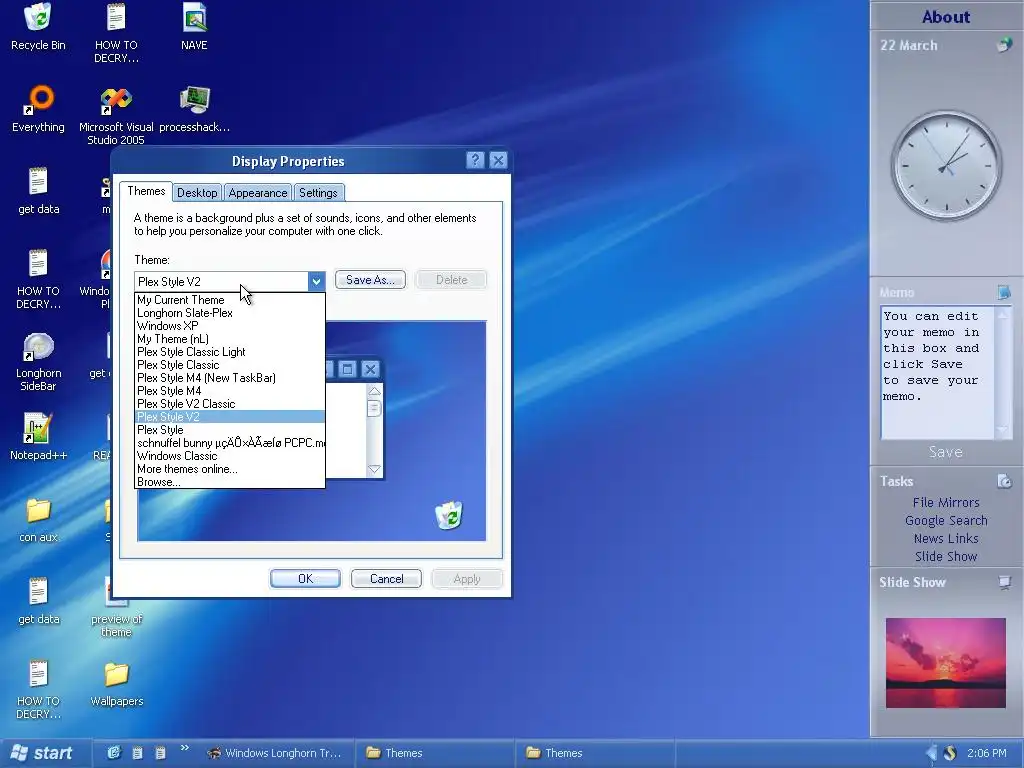The height and width of the screenshot is (768, 1024).
Task: Switch to the Settings tab
Action: tap(318, 193)
